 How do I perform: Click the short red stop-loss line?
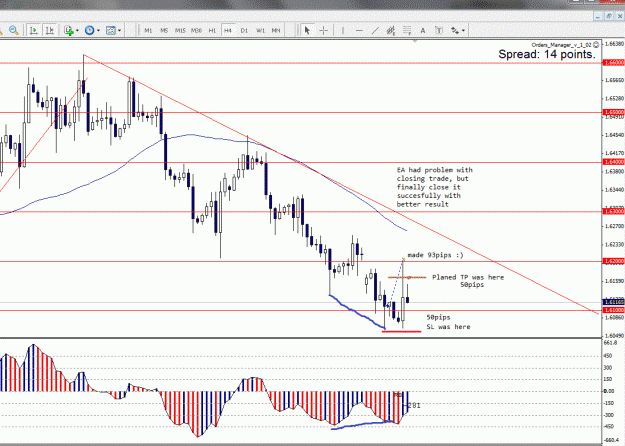[x=401, y=331]
